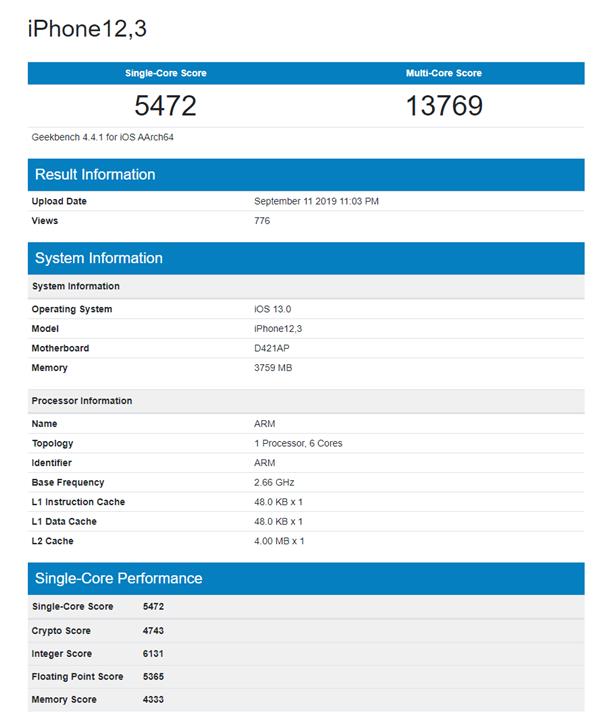Click the Motherboard label
600x712 pixels.
click(x=60, y=348)
